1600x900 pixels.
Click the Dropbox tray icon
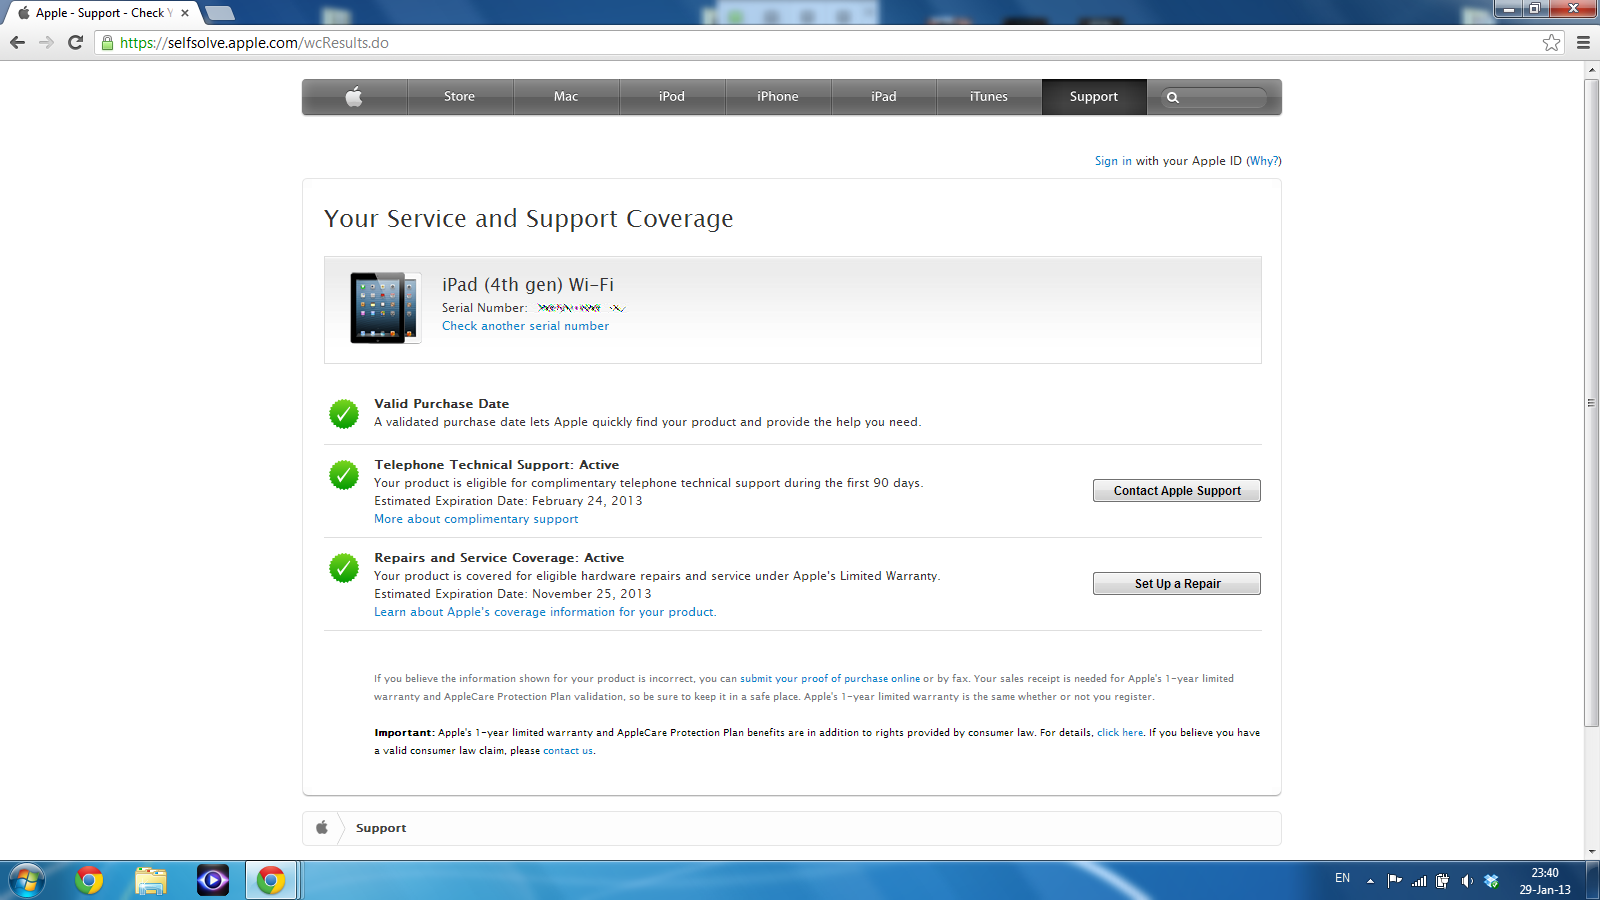point(1491,881)
